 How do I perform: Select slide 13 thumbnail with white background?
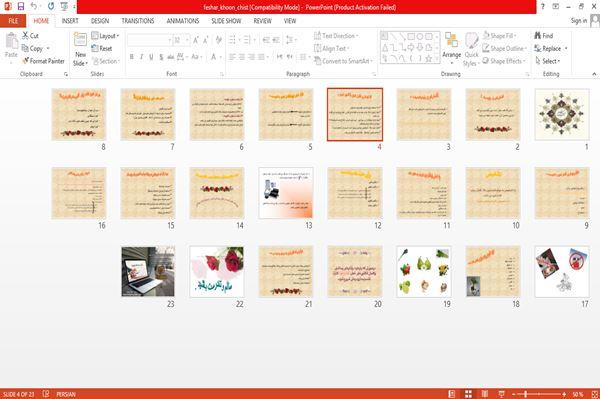click(x=286, y=193)
